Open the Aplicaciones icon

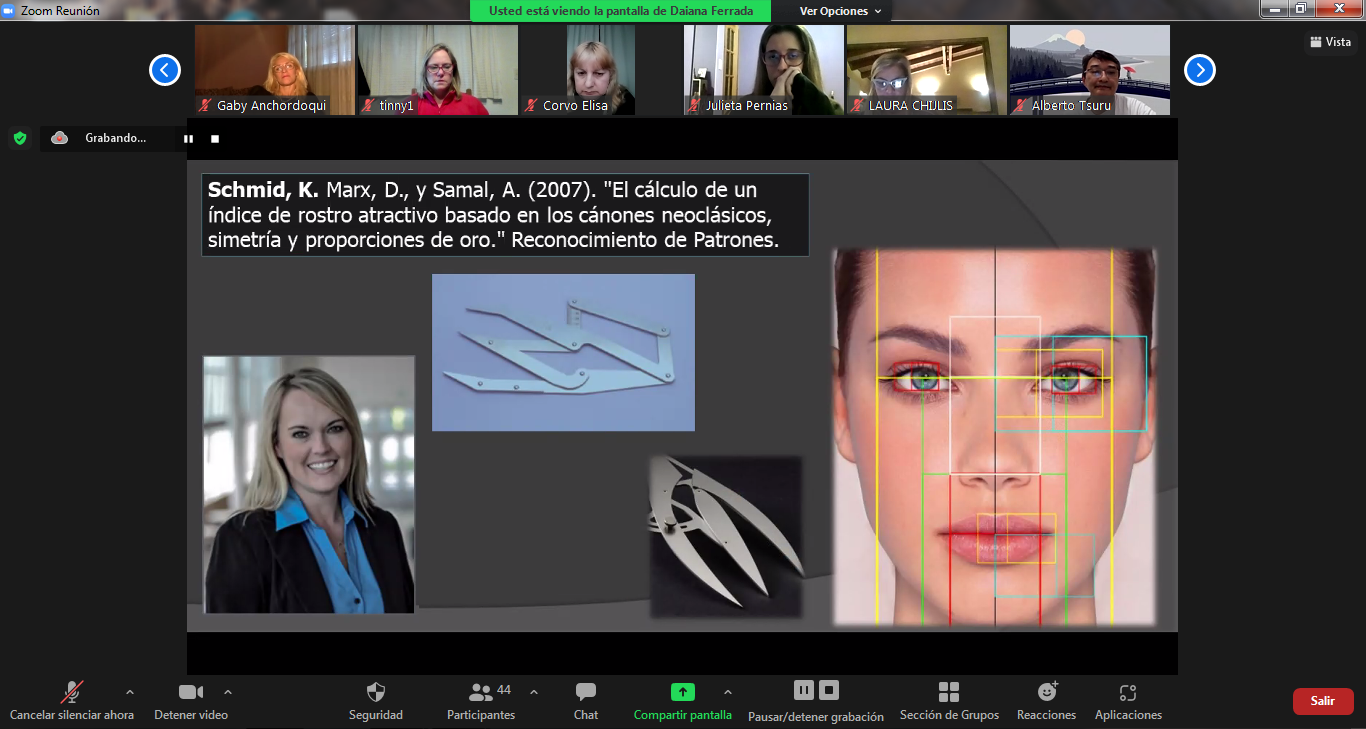coord(1128,692)
